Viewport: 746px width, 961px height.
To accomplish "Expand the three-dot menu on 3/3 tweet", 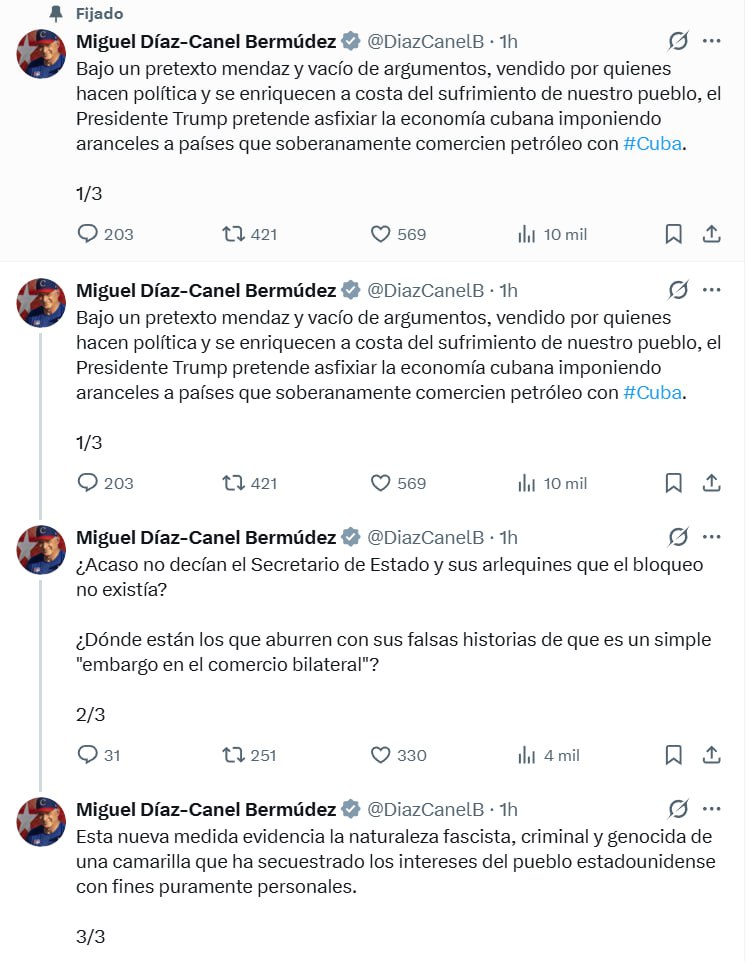I will point(712,808).
